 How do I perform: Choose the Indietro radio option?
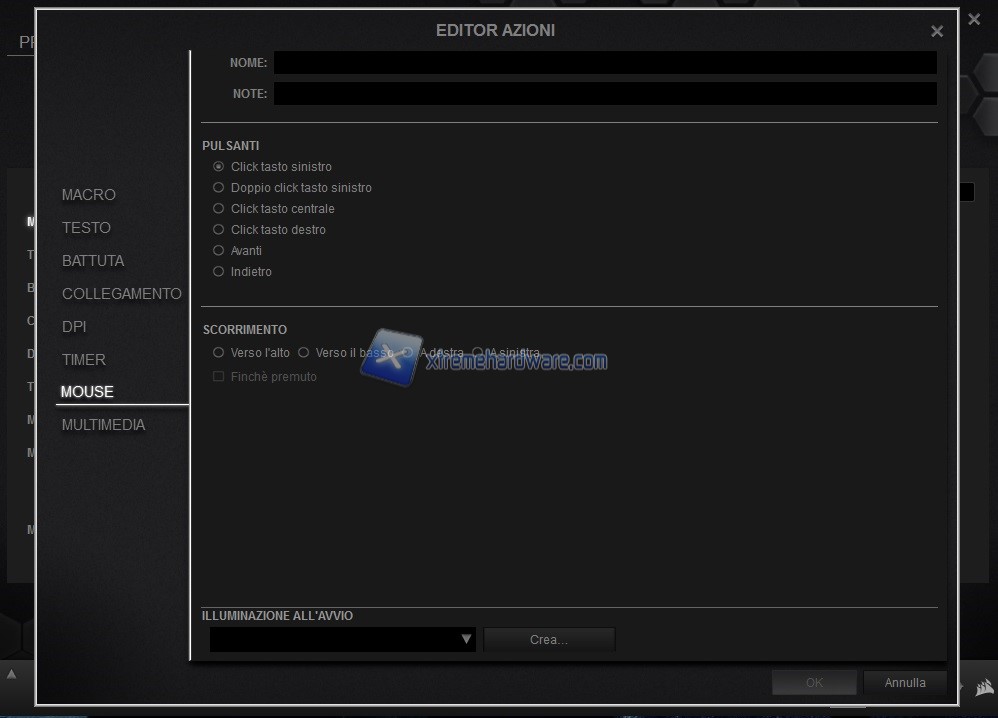219,272
